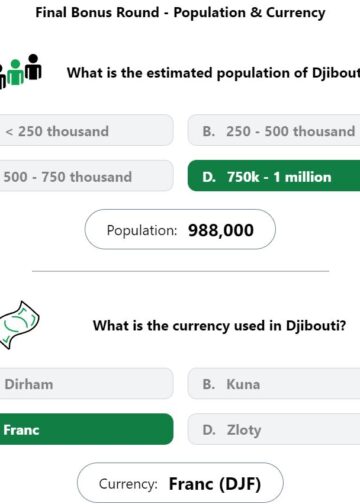Pick the '500 - 750 thousand' option
Image resolution: width=360 pixels, height=504 pixels.
click(86, 176)
